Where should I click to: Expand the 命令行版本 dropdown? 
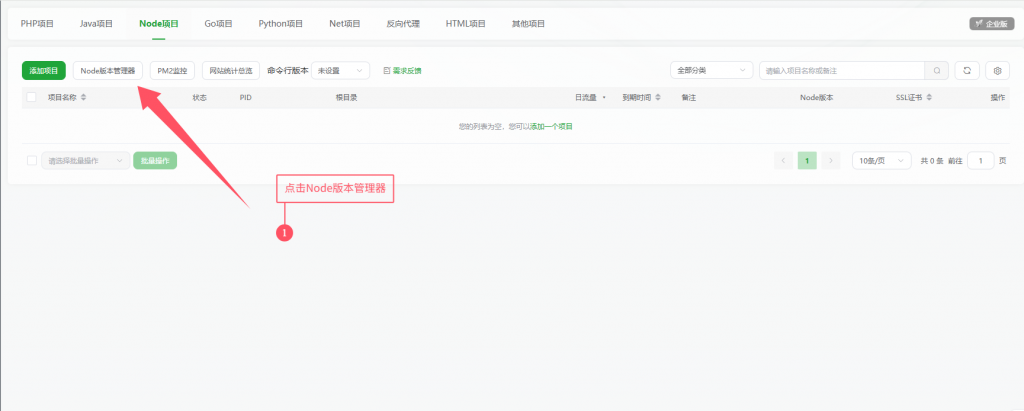[342, 71]
